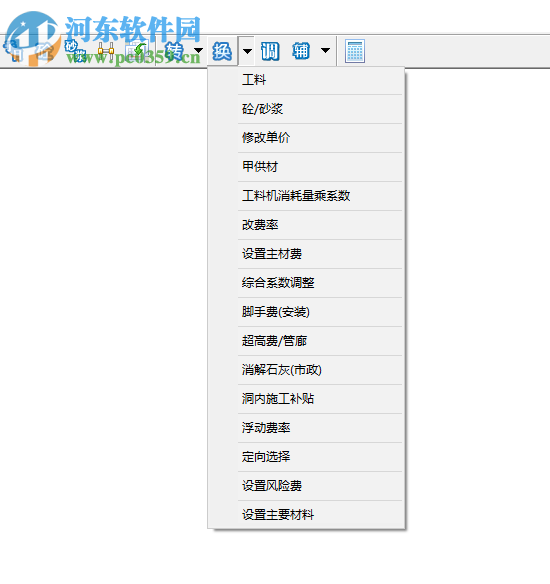Select 设置主材费 menu item
The image size is (550, 584).
(306, 254)
